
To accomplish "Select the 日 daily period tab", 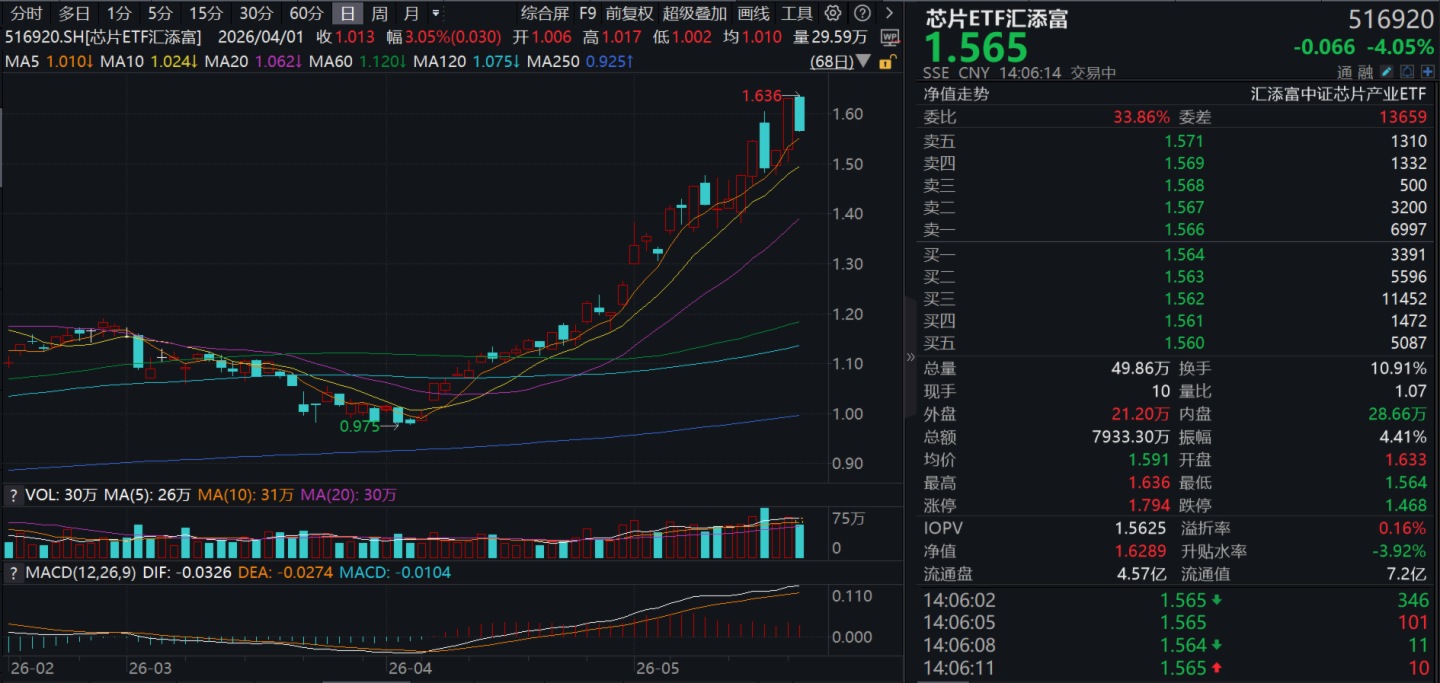I will point(347,14).
